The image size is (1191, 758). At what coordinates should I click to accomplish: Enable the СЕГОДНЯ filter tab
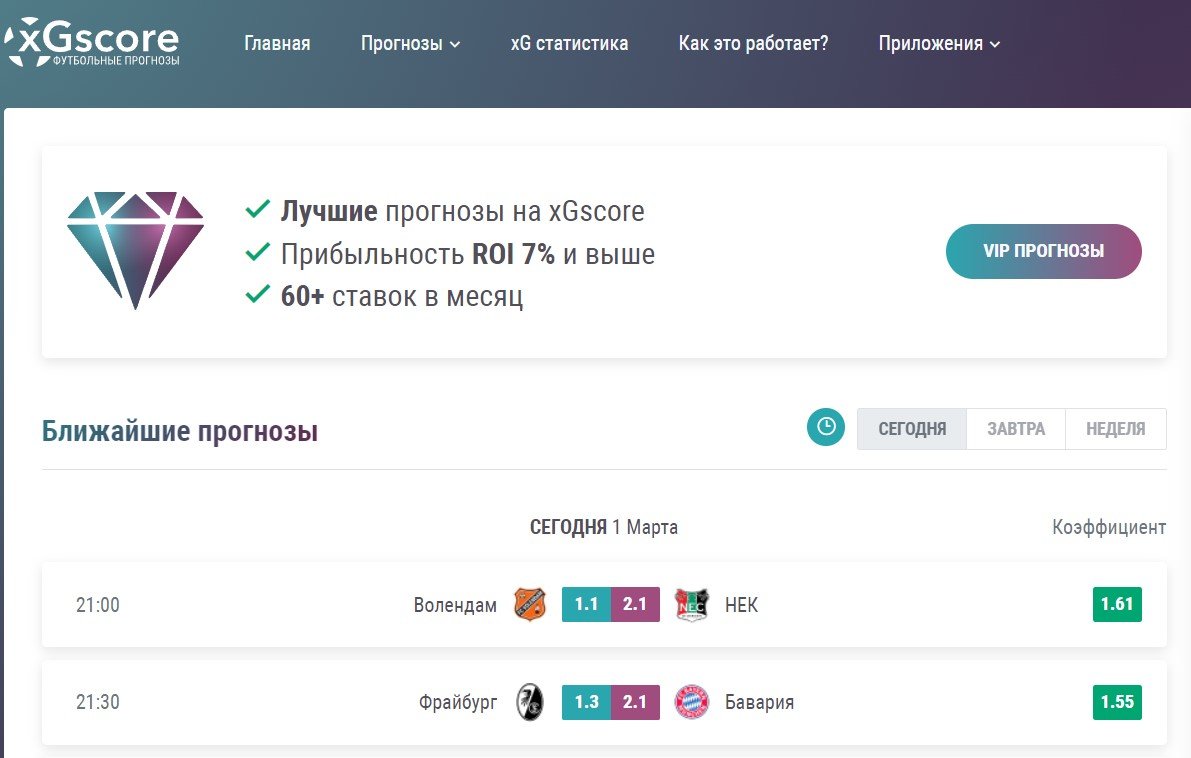pos(911,428)
